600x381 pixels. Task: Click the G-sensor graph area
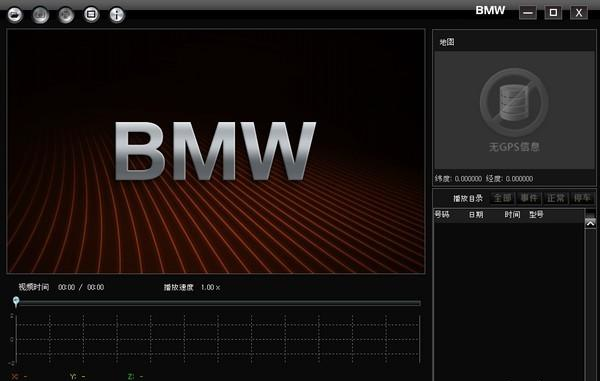point(218,339)
